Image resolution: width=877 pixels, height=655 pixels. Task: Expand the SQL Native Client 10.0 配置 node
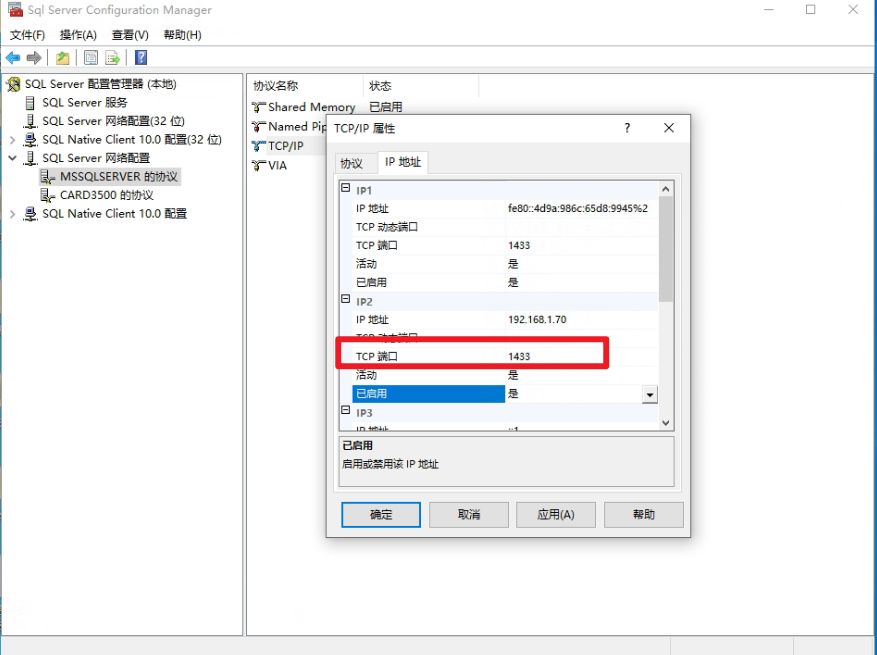tap(12, 214)
